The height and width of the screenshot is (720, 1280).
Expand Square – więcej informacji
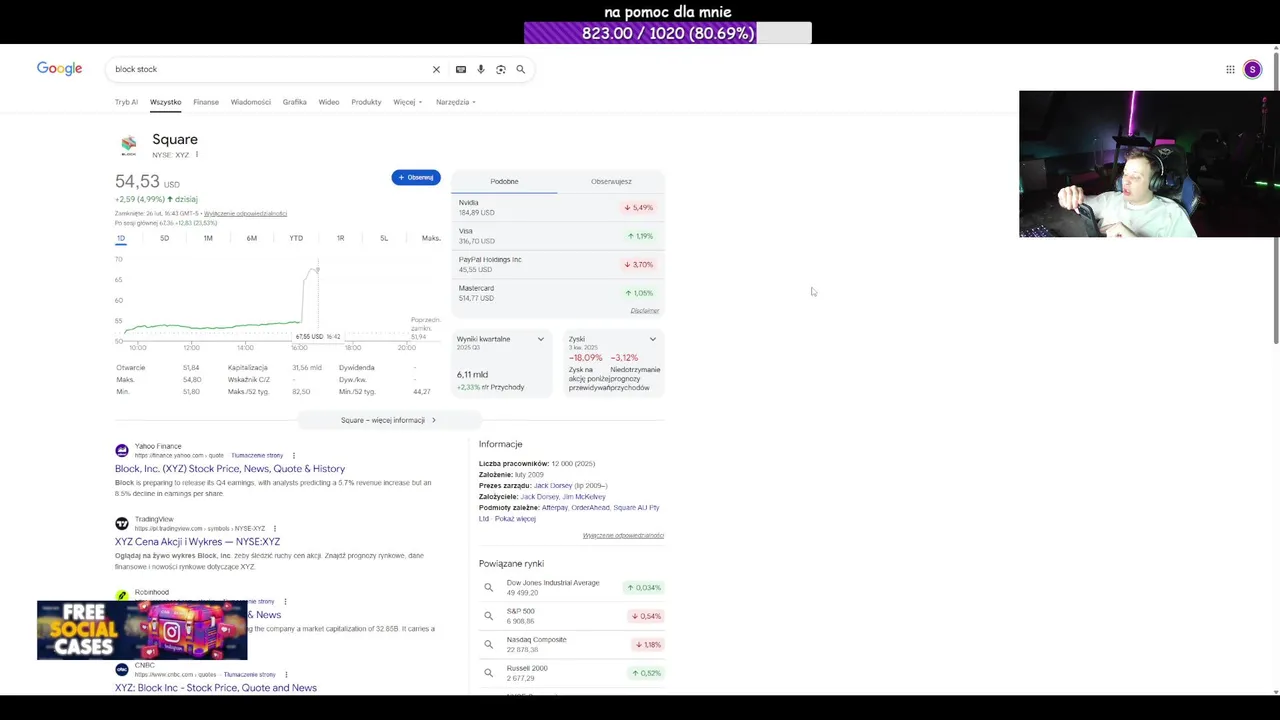388,420
